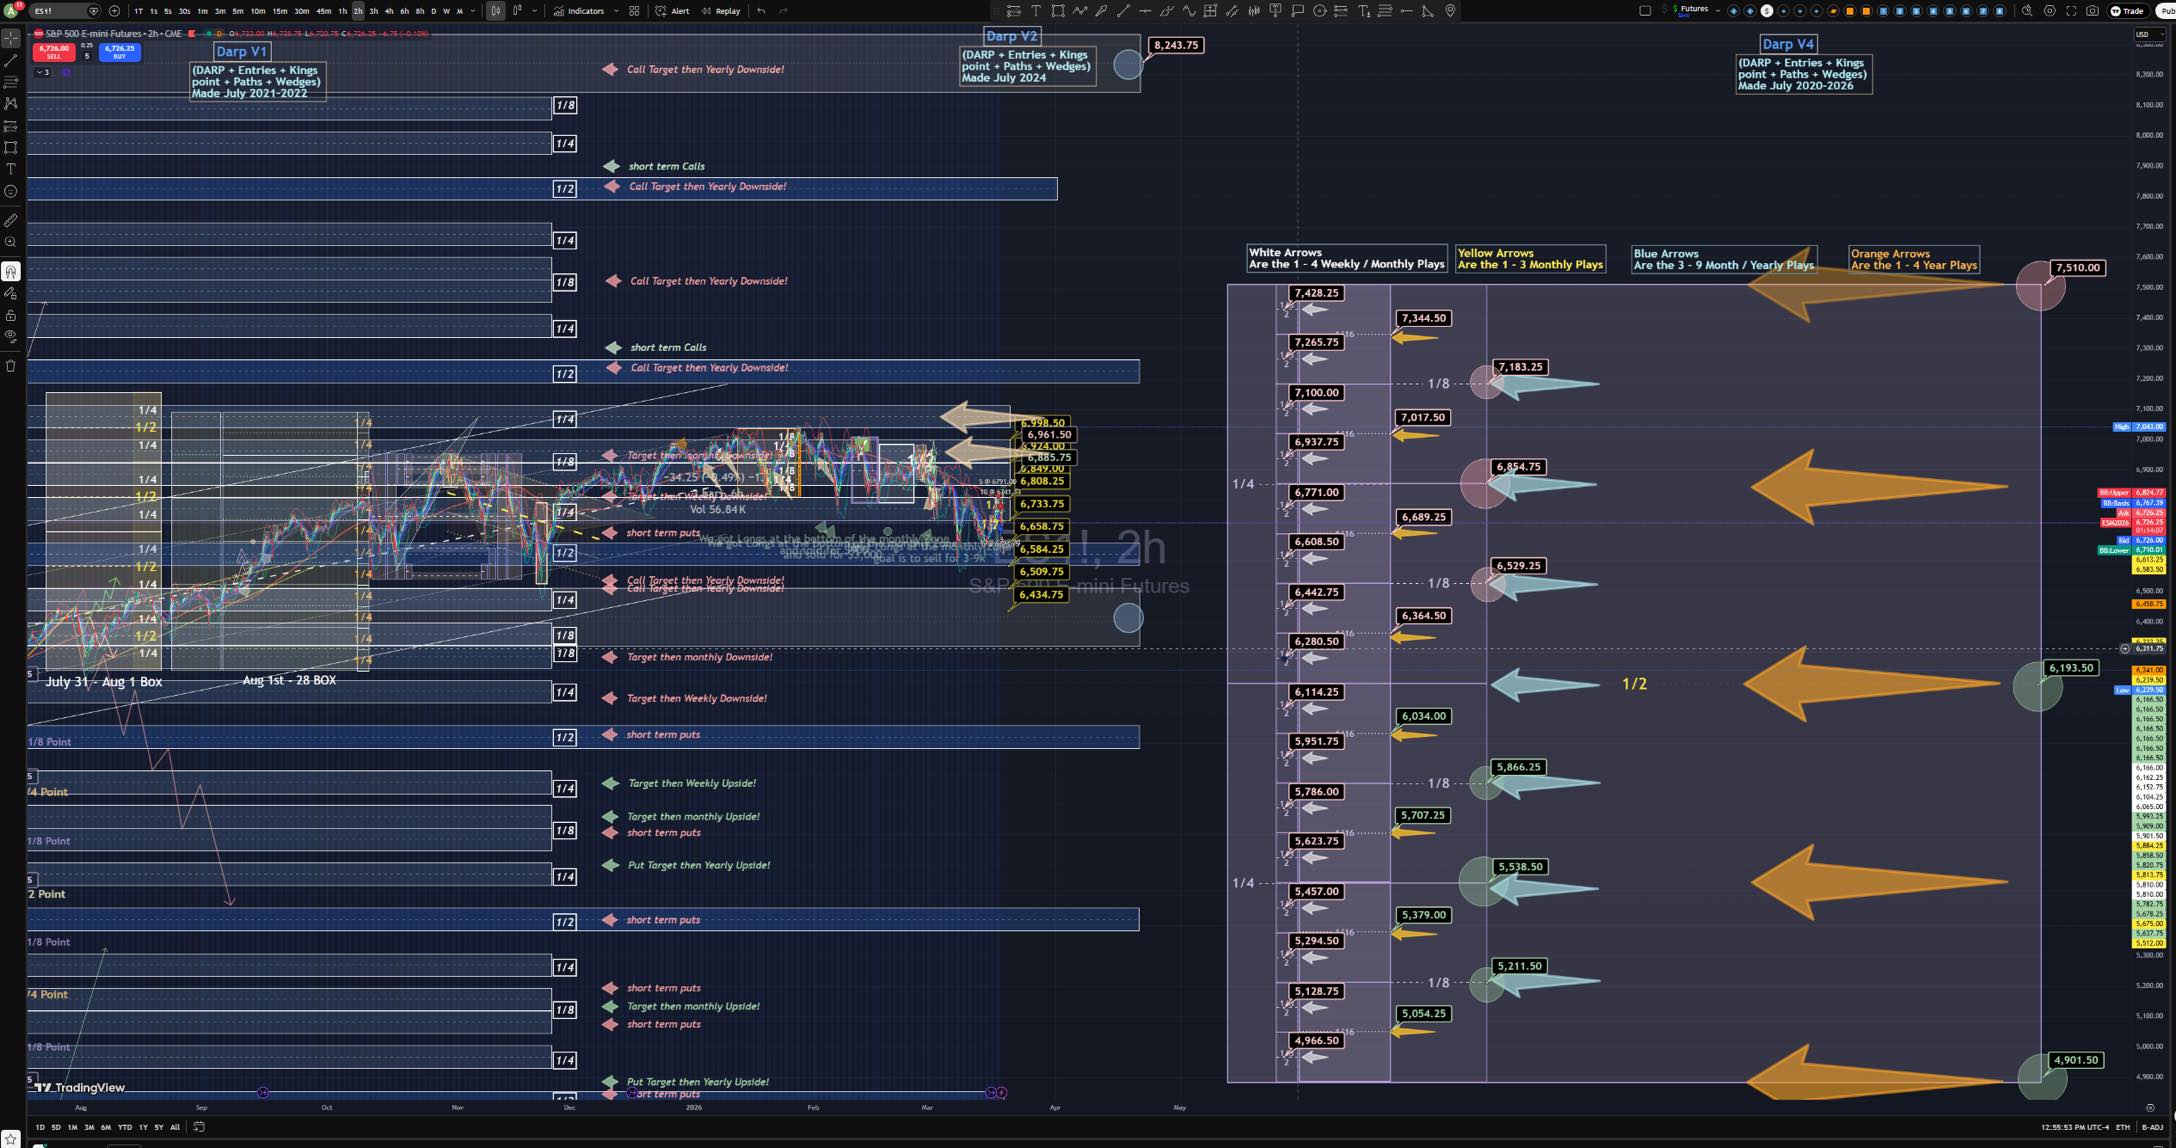
Task: Toggle the lock all drawings icon
Action: (x=11, y=315)
